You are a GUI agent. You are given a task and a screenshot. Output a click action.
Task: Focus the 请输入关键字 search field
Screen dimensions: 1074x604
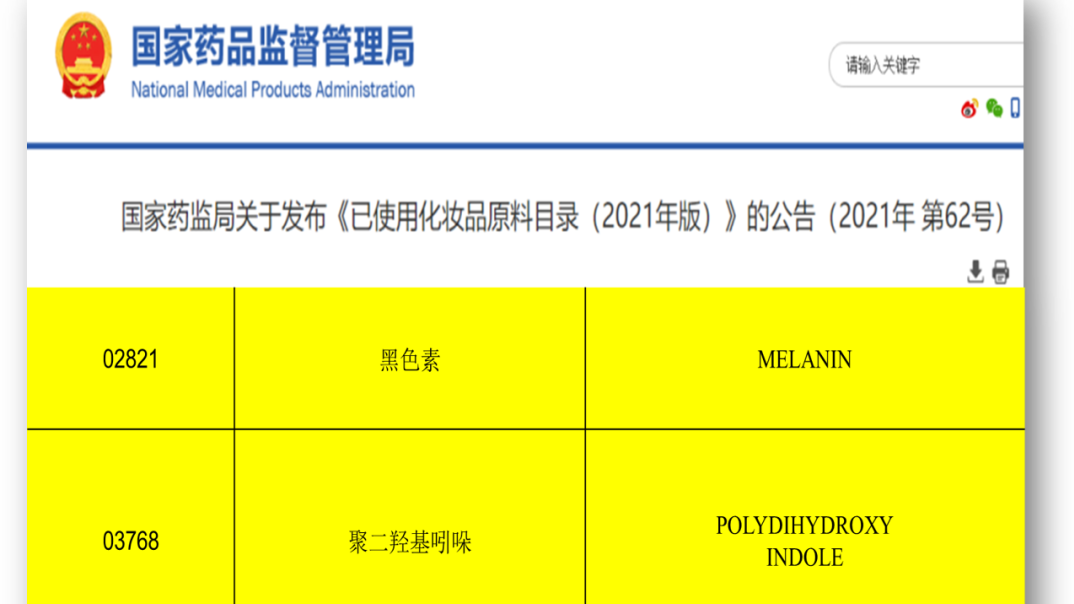(926, 65)
